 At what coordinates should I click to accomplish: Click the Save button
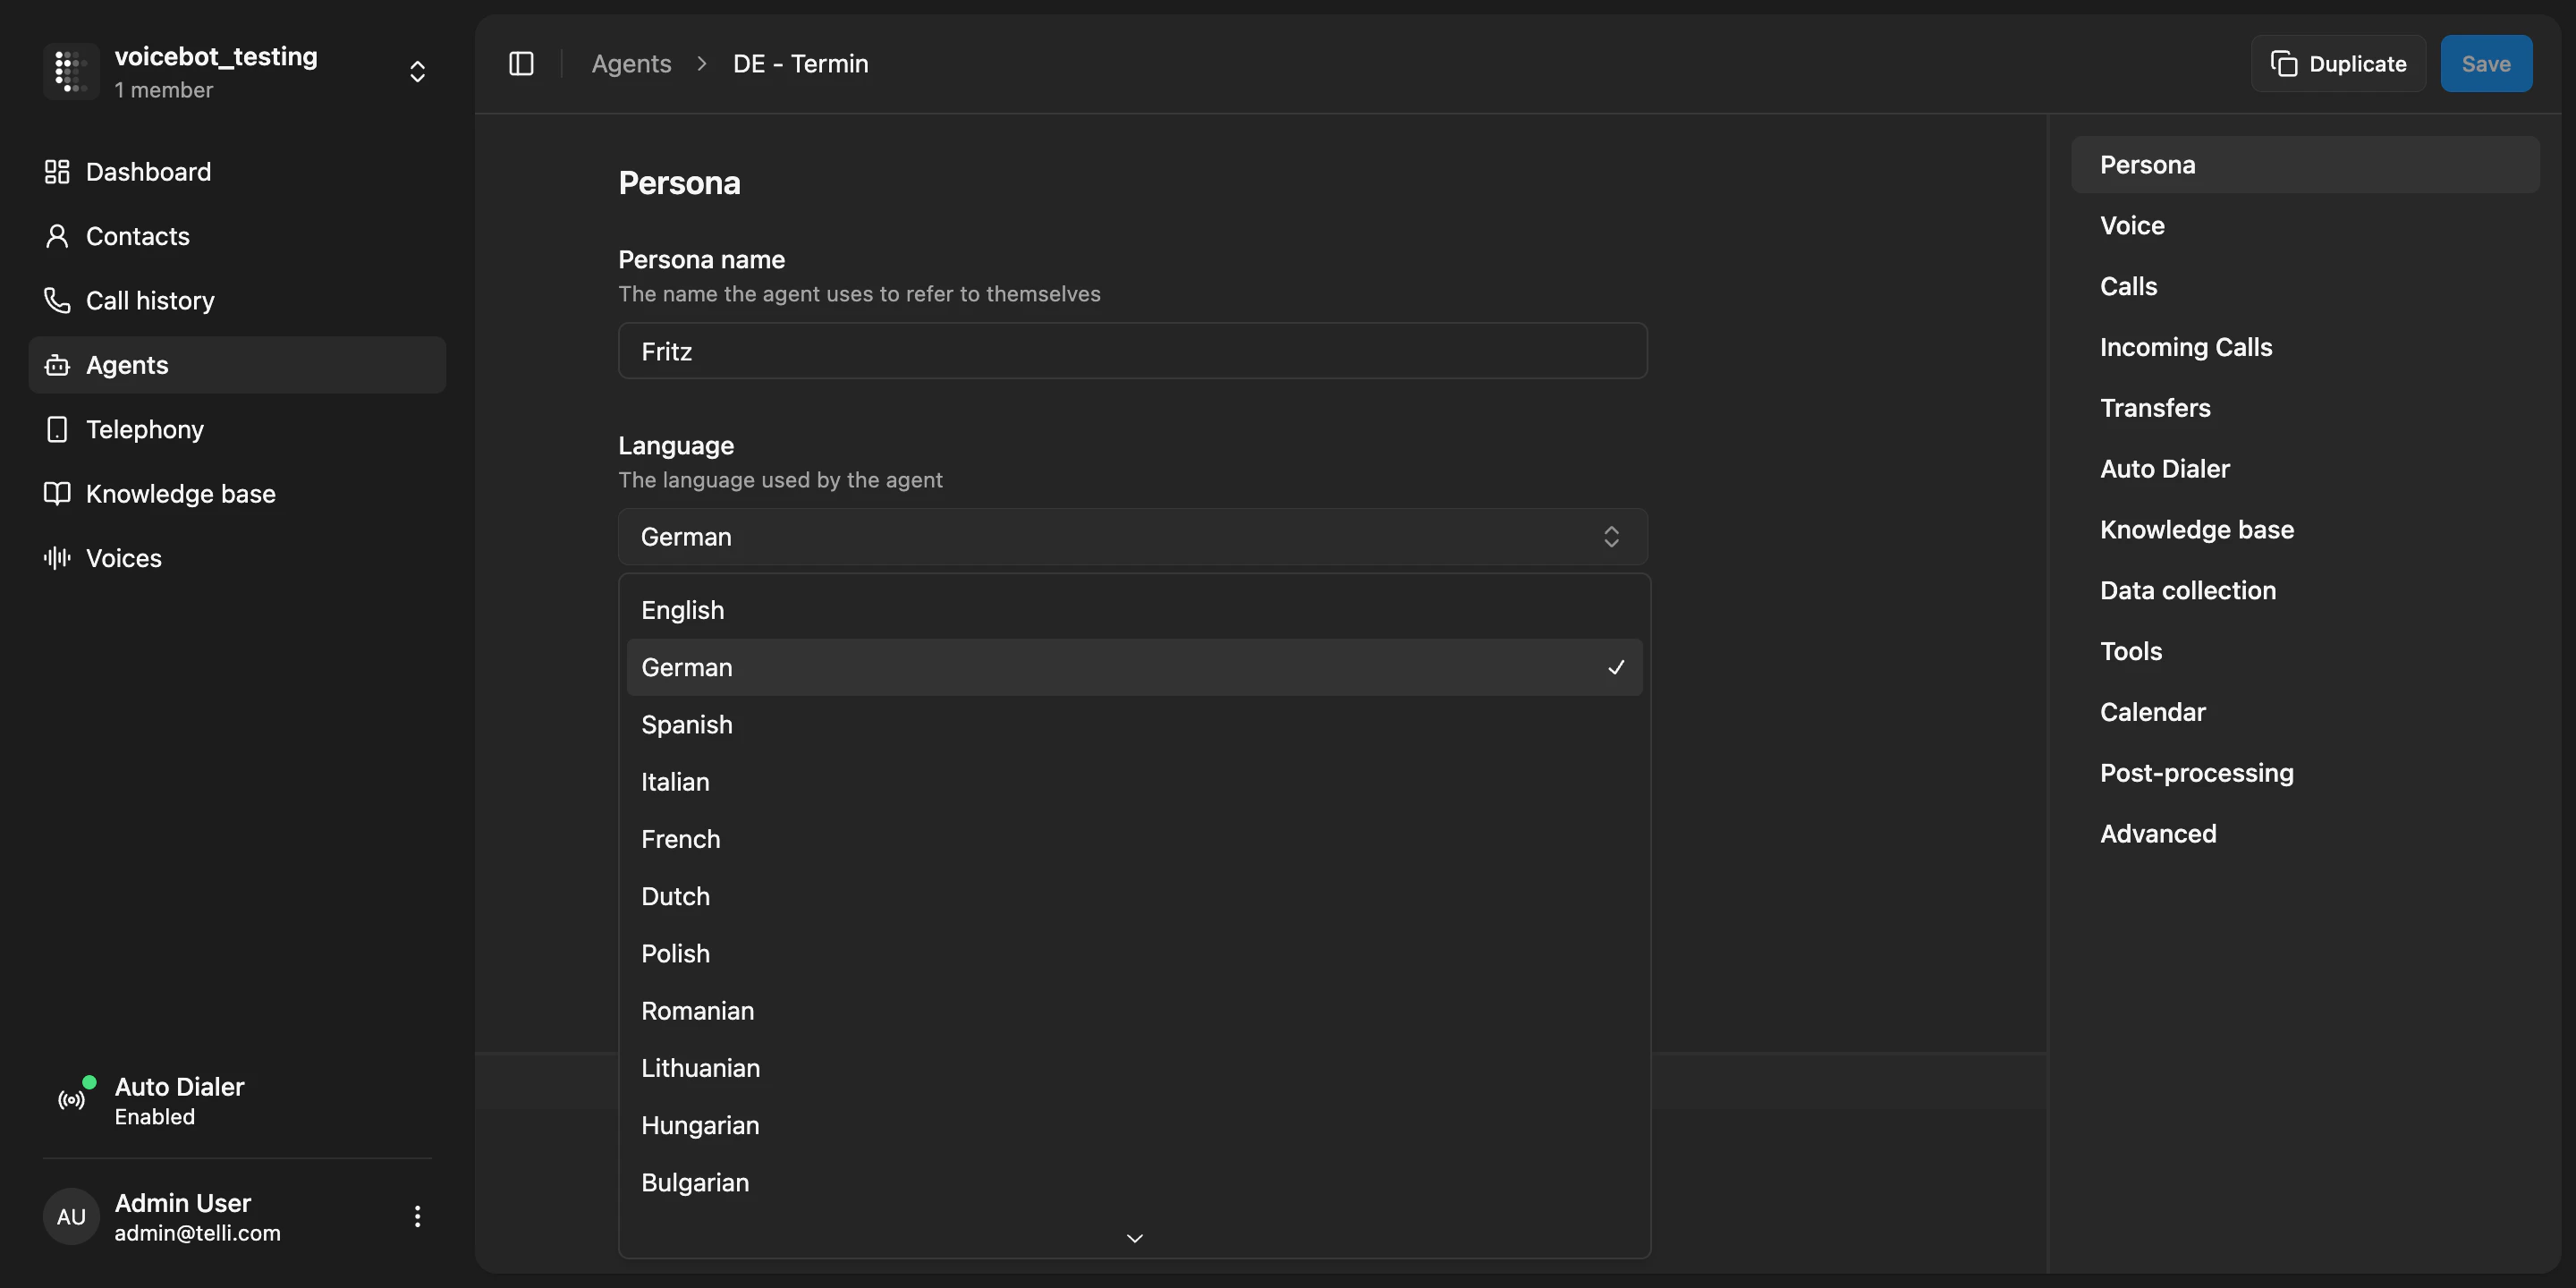tap(2486, 63)
